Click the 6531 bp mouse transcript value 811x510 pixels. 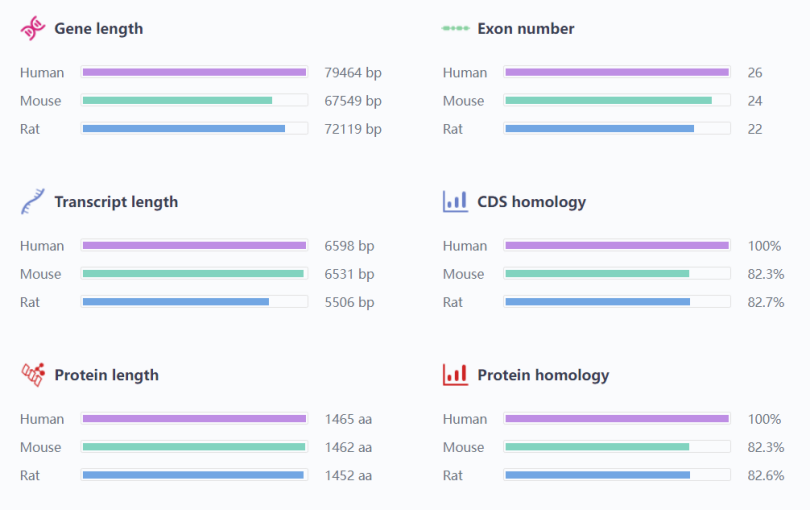(349, 274)
